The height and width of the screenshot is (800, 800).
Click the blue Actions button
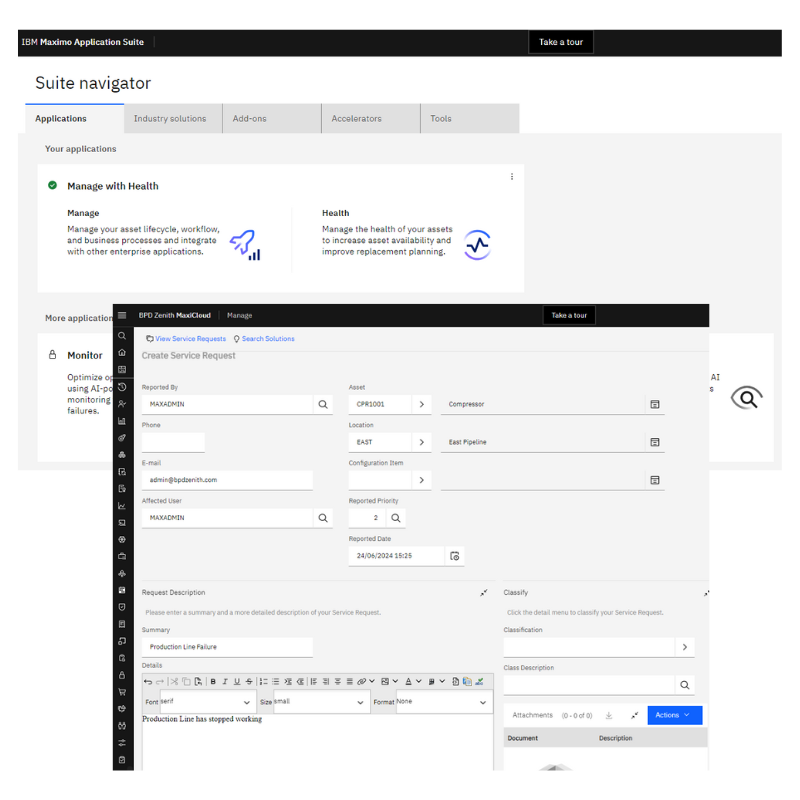coord(674,715)
